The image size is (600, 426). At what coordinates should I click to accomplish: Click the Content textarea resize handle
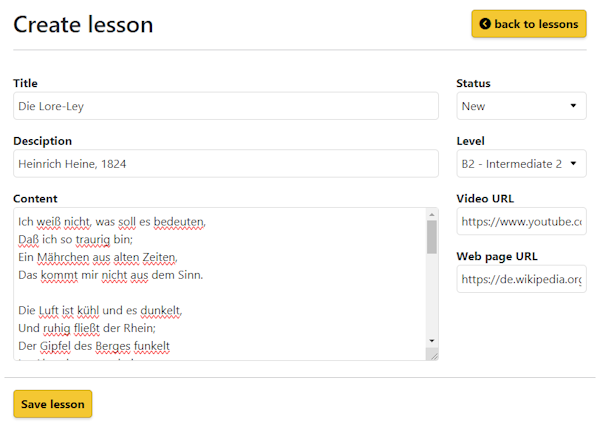[432, 354]
